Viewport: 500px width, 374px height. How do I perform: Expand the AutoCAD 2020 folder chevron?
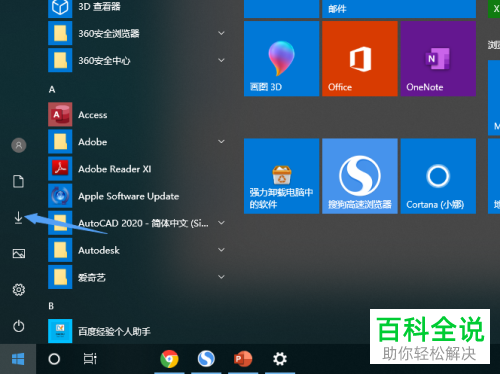(x=221, y=223)
